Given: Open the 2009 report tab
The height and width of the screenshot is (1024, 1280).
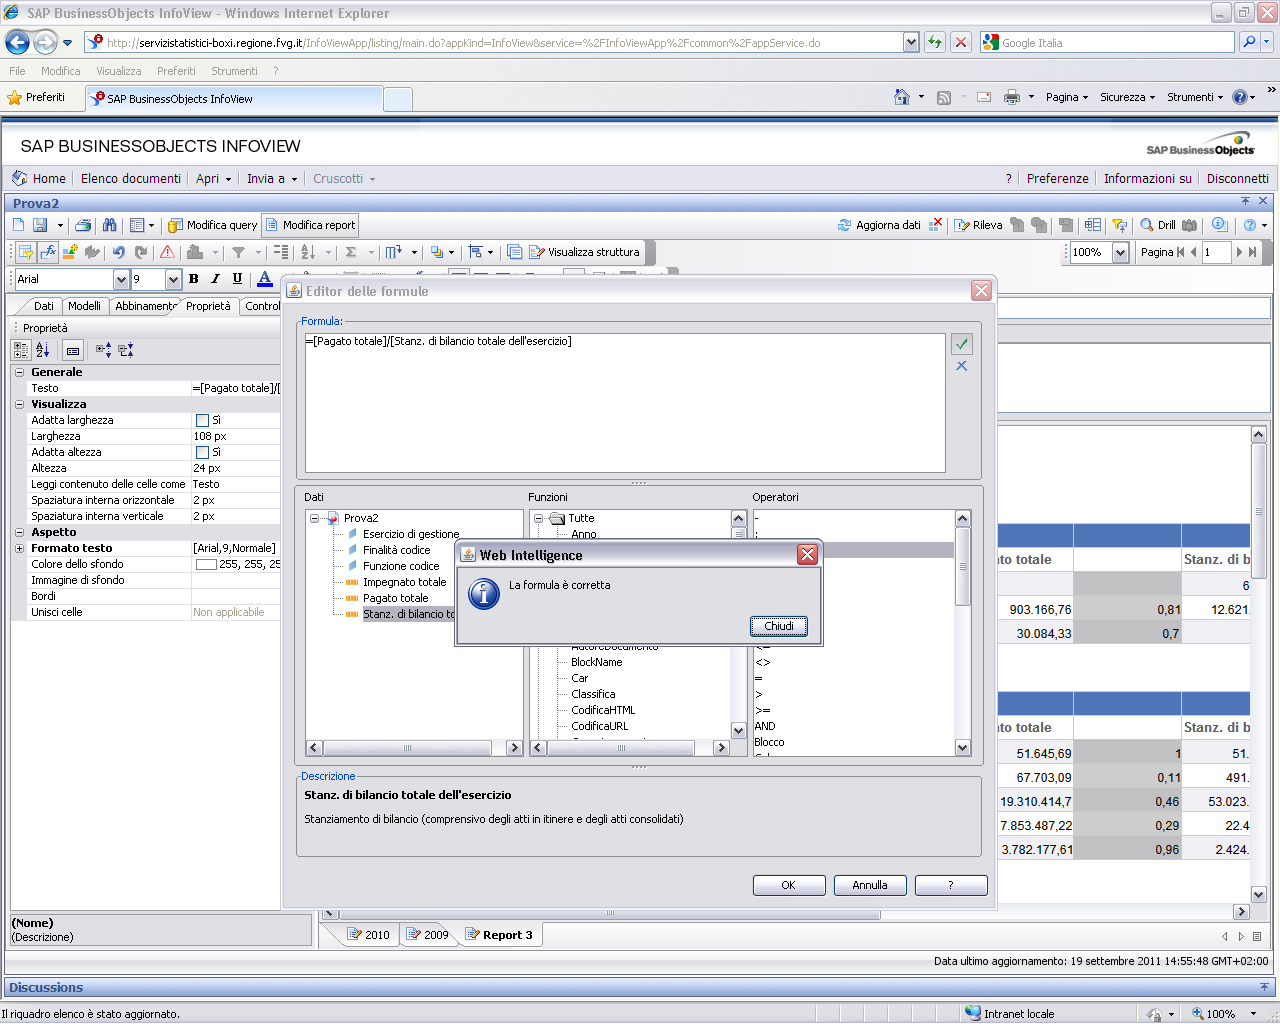Looking at the screenshot, I should (x=427, y=935).
